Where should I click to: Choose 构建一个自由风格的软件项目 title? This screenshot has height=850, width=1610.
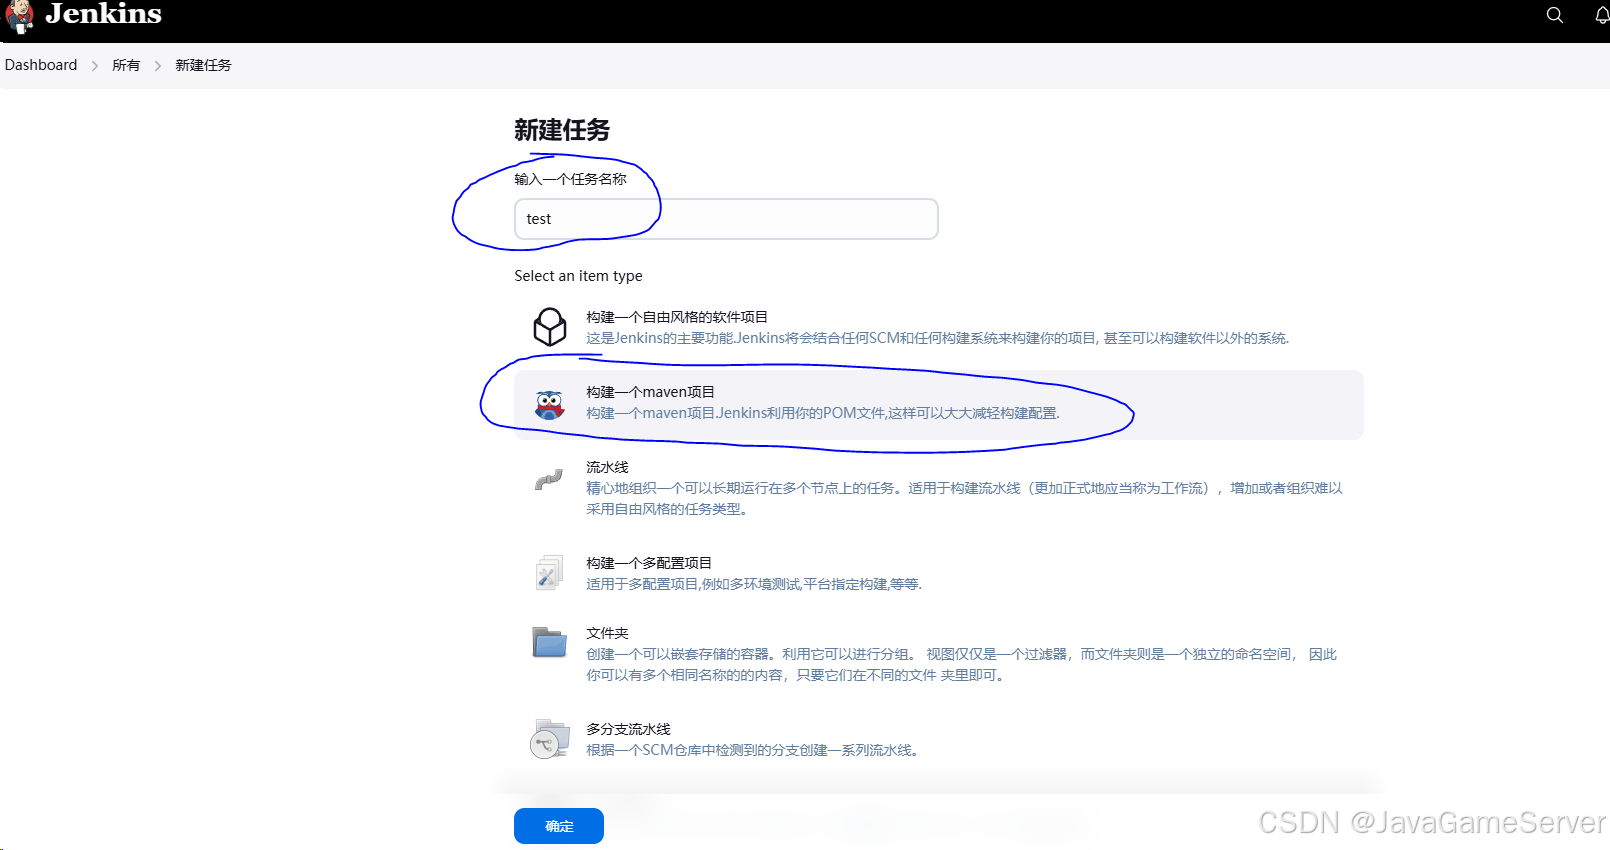click(677, 317)
